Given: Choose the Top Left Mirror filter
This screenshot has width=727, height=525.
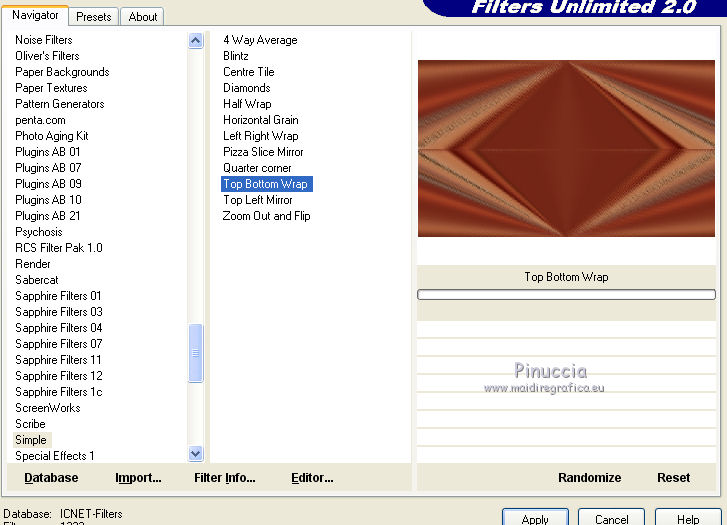Looking at the screenshot, I should coord(258,200).
